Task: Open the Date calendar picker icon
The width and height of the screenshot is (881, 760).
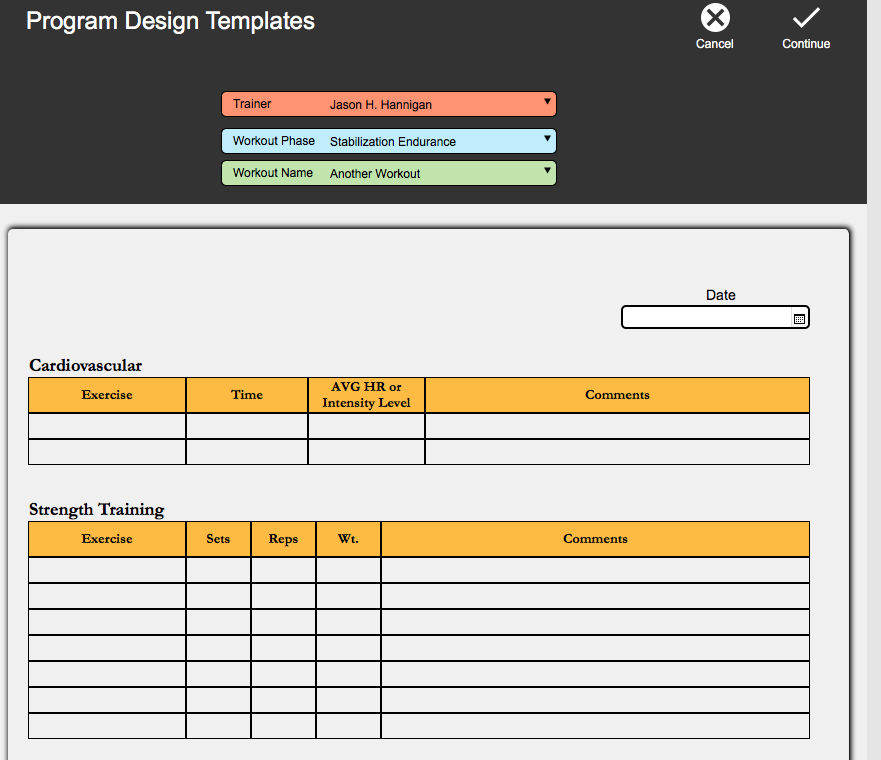Action: [799, 319]
